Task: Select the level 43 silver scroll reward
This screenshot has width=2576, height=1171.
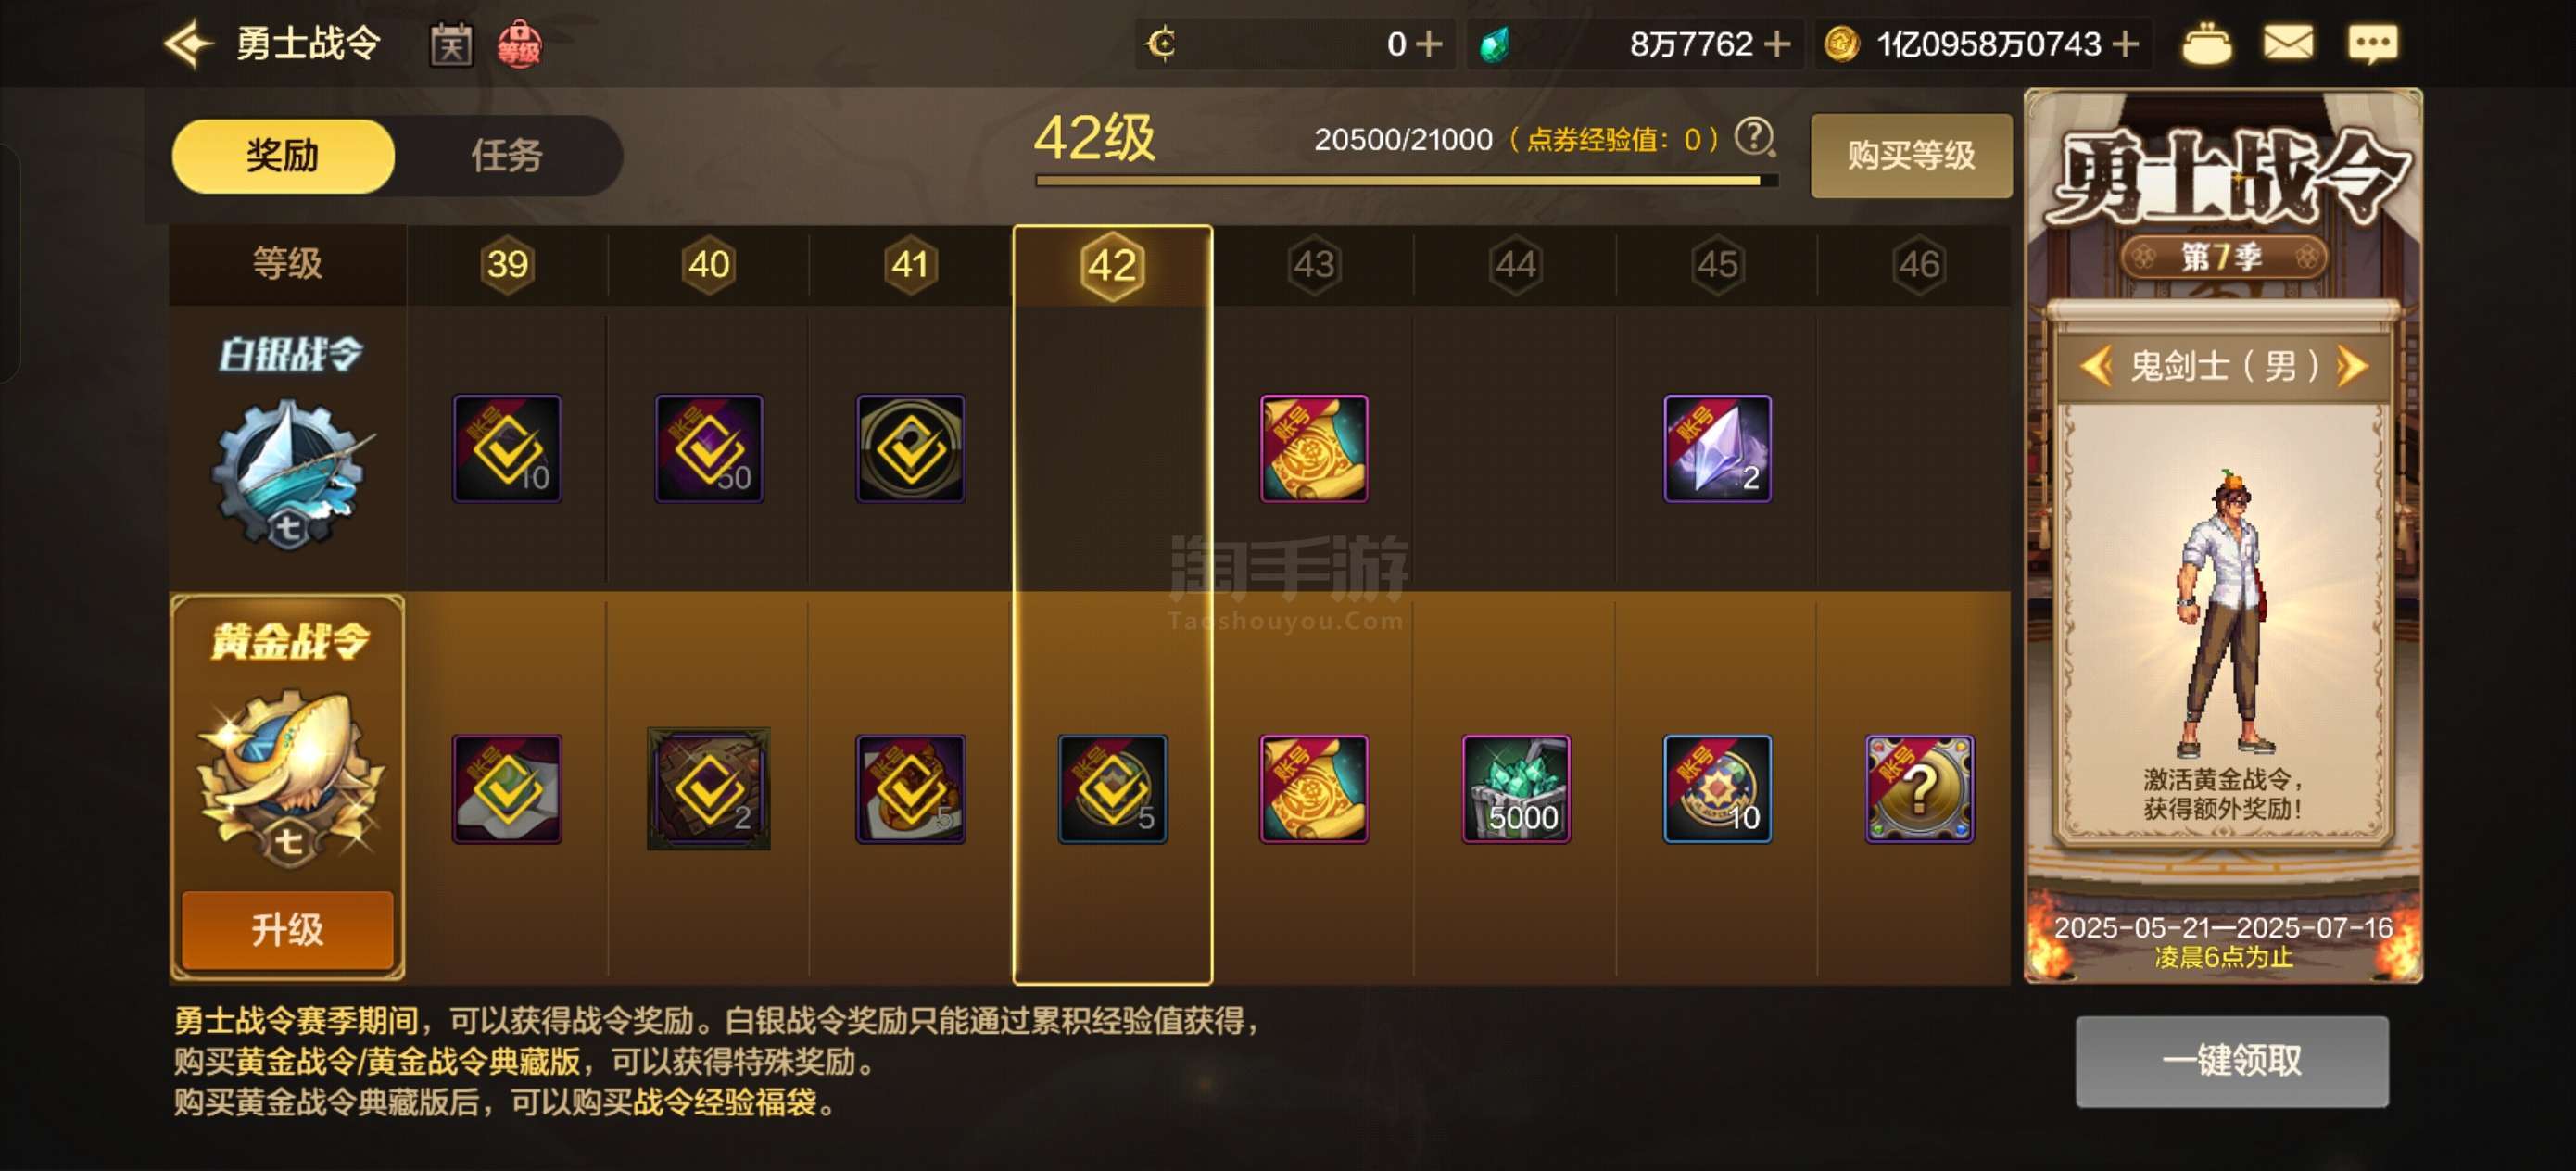Action: pyautogui.click(x=1313, y=449)
